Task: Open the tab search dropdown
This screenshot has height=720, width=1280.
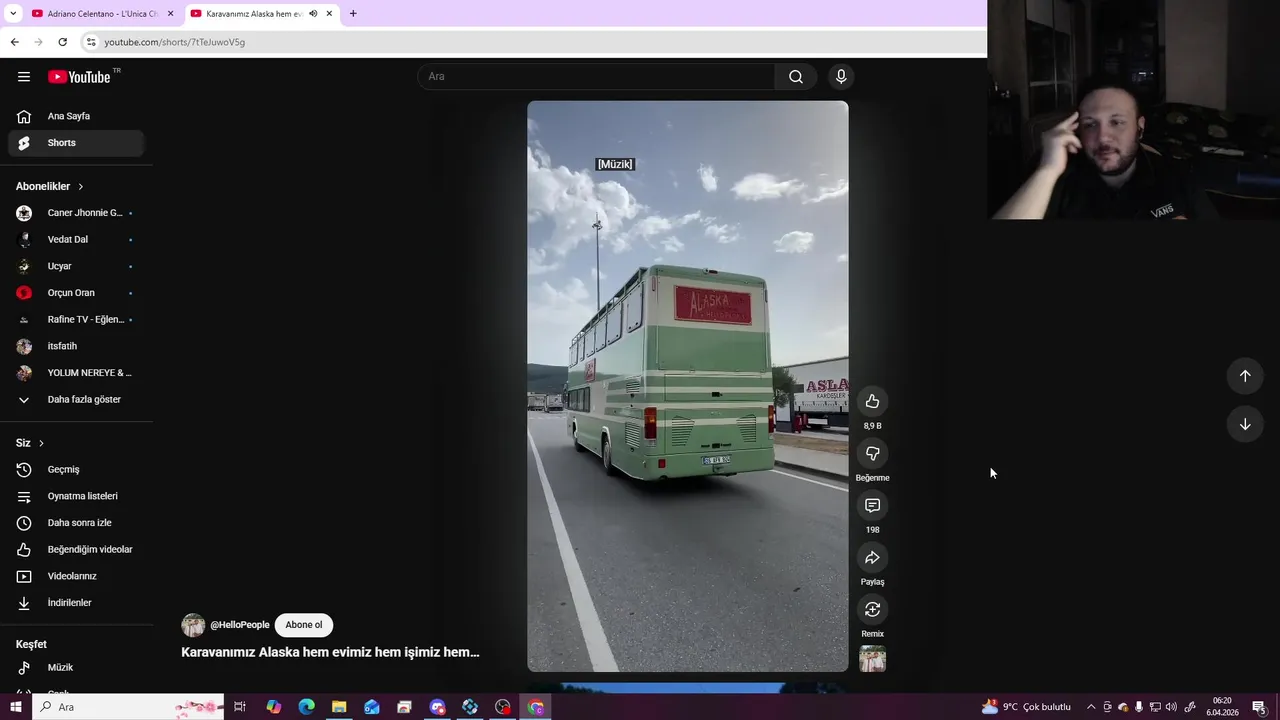Action: 13,14
